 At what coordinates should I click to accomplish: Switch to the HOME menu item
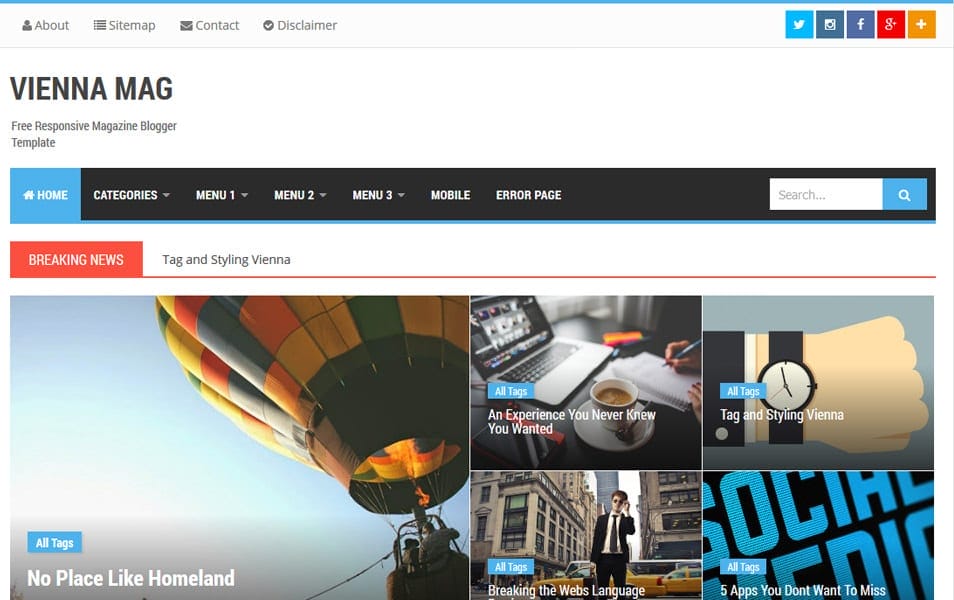44,195
